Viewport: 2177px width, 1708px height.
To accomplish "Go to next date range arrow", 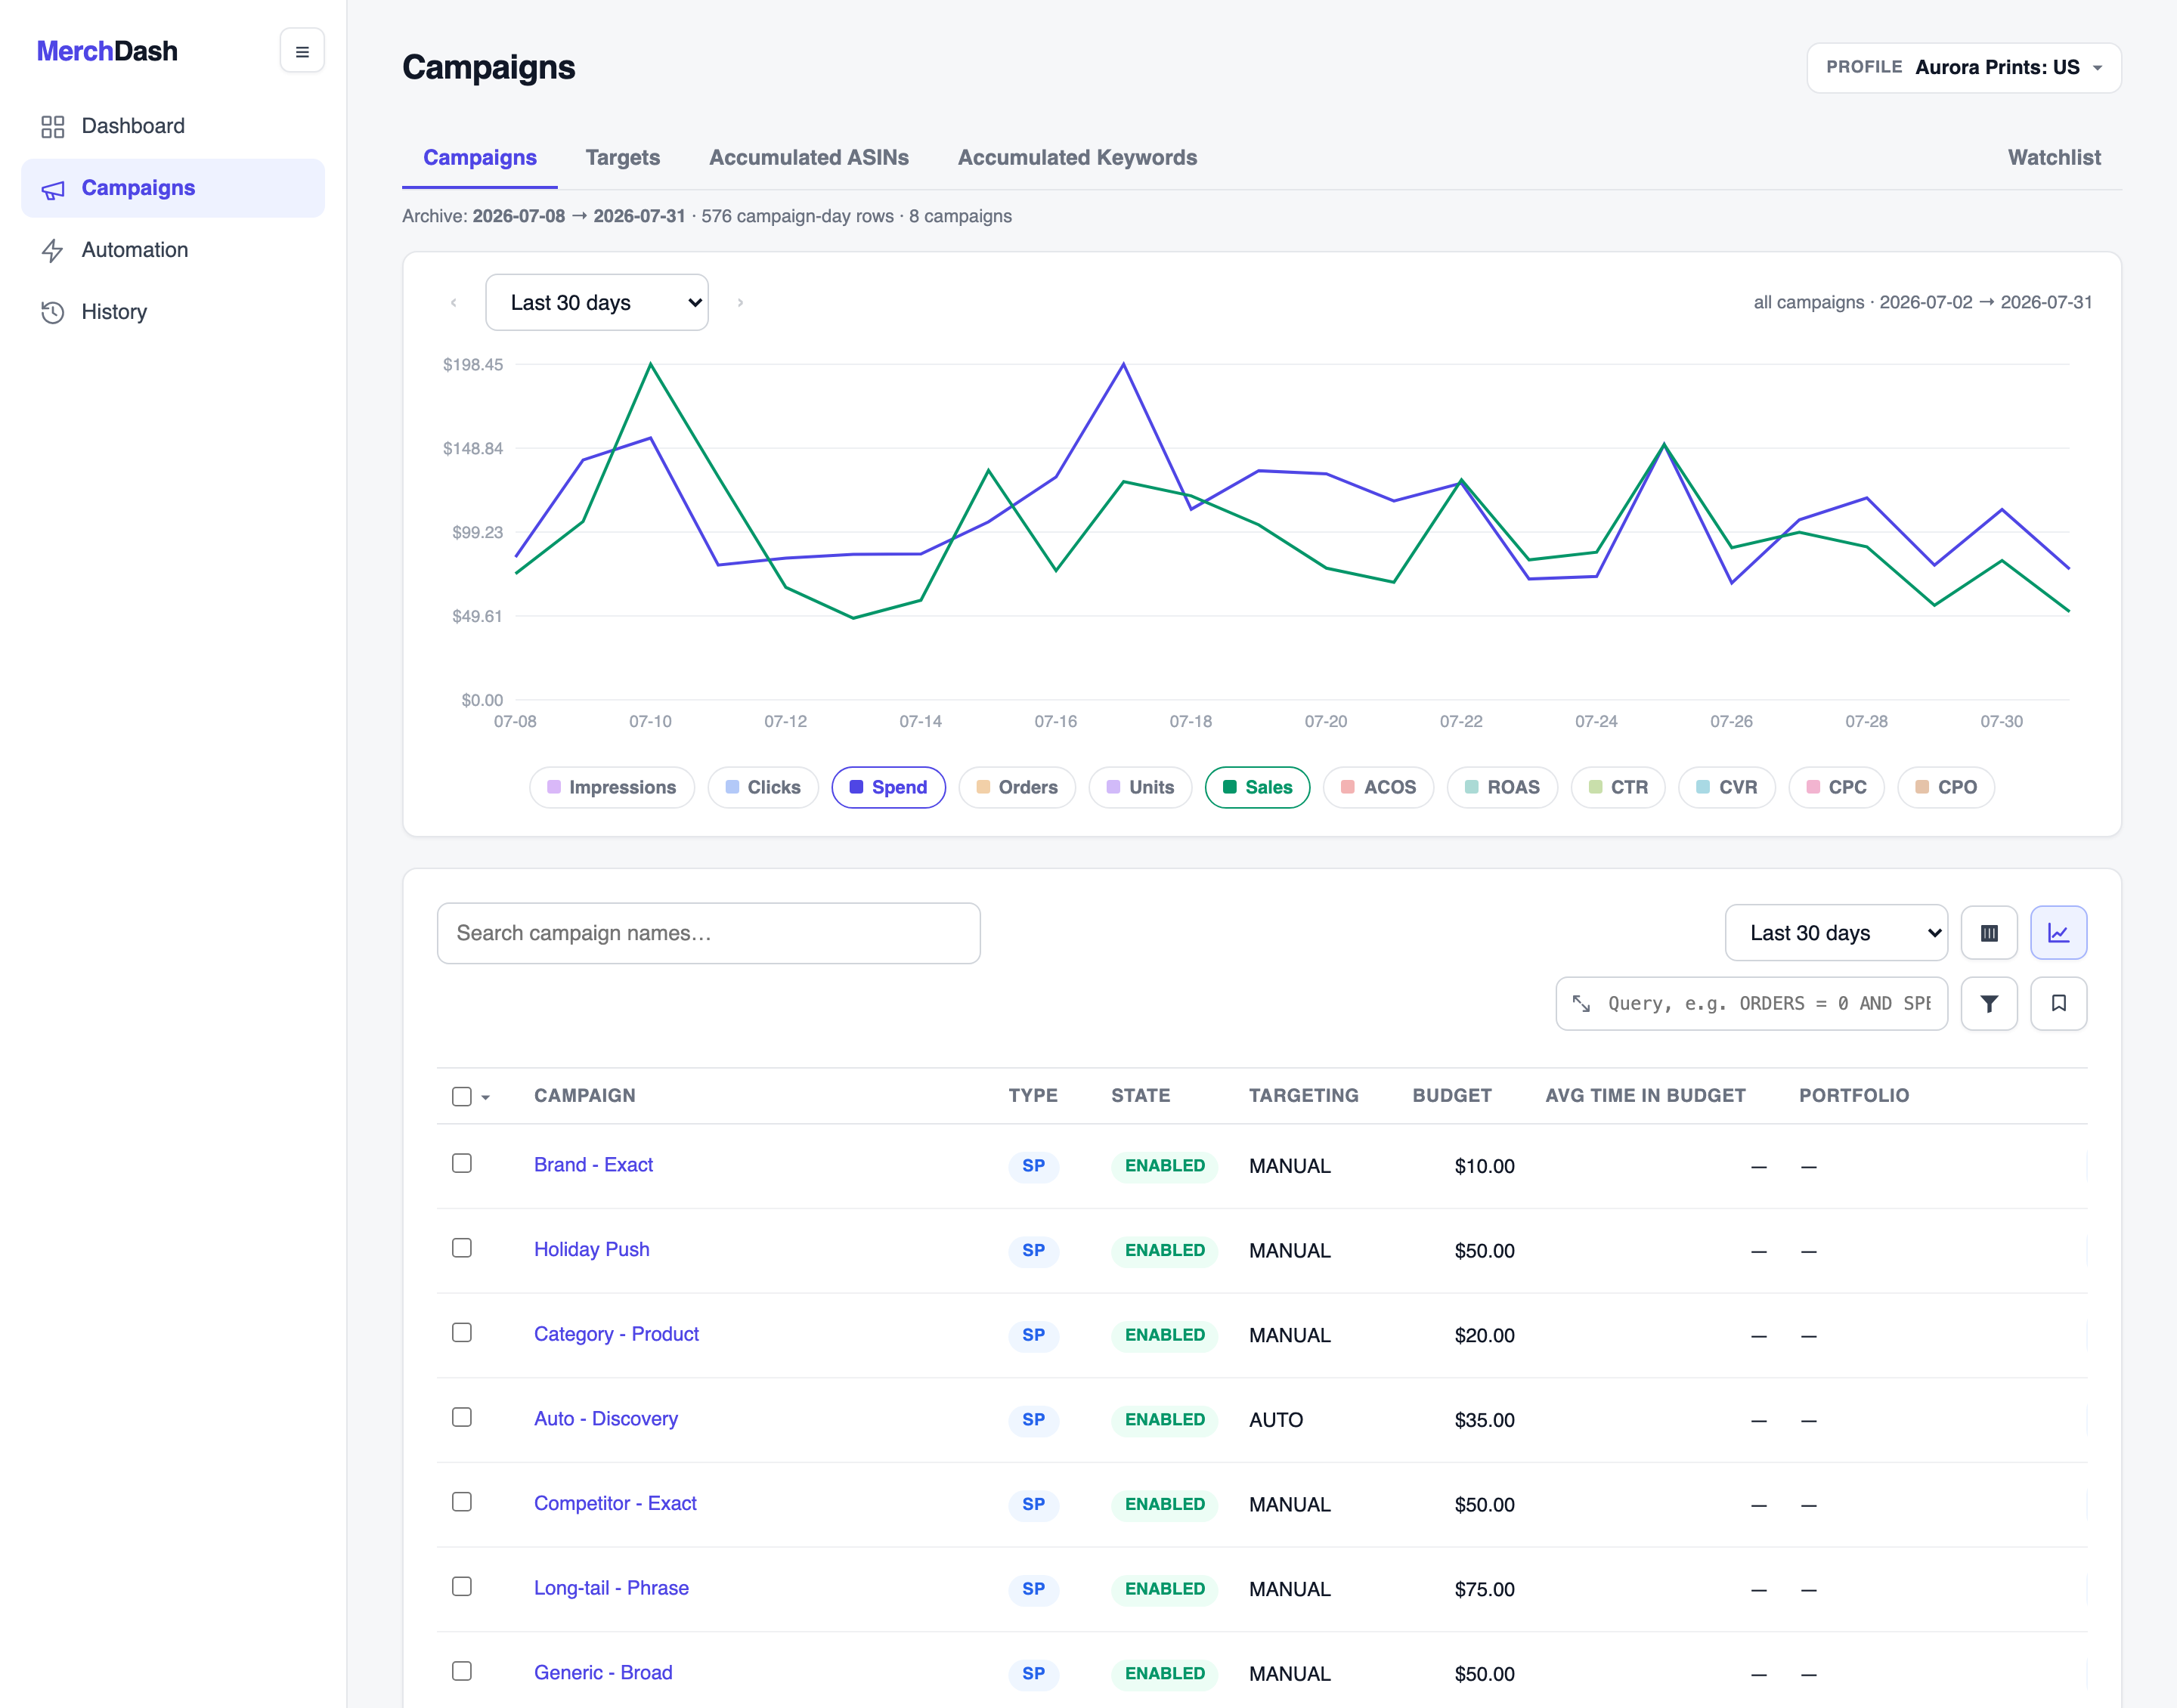I will tap(740, 302).
